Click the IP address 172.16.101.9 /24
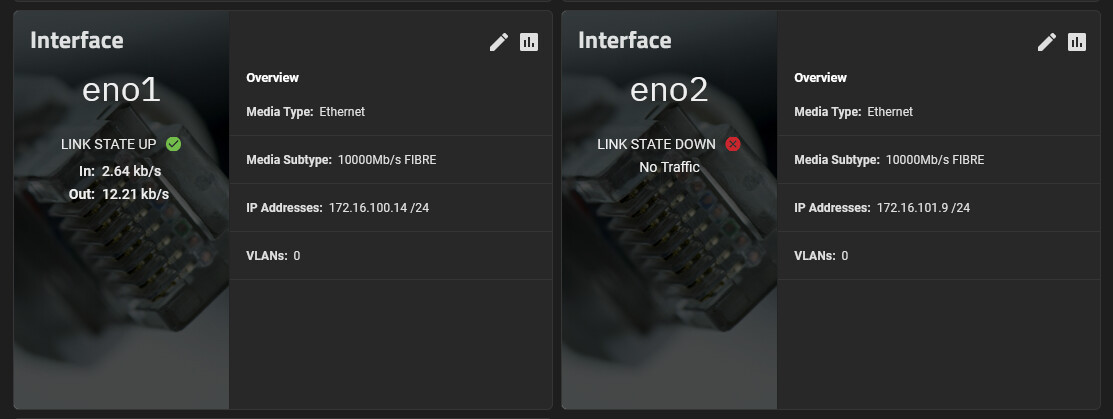The width and height of the screenshot is (1113, 419). [923, 208]
